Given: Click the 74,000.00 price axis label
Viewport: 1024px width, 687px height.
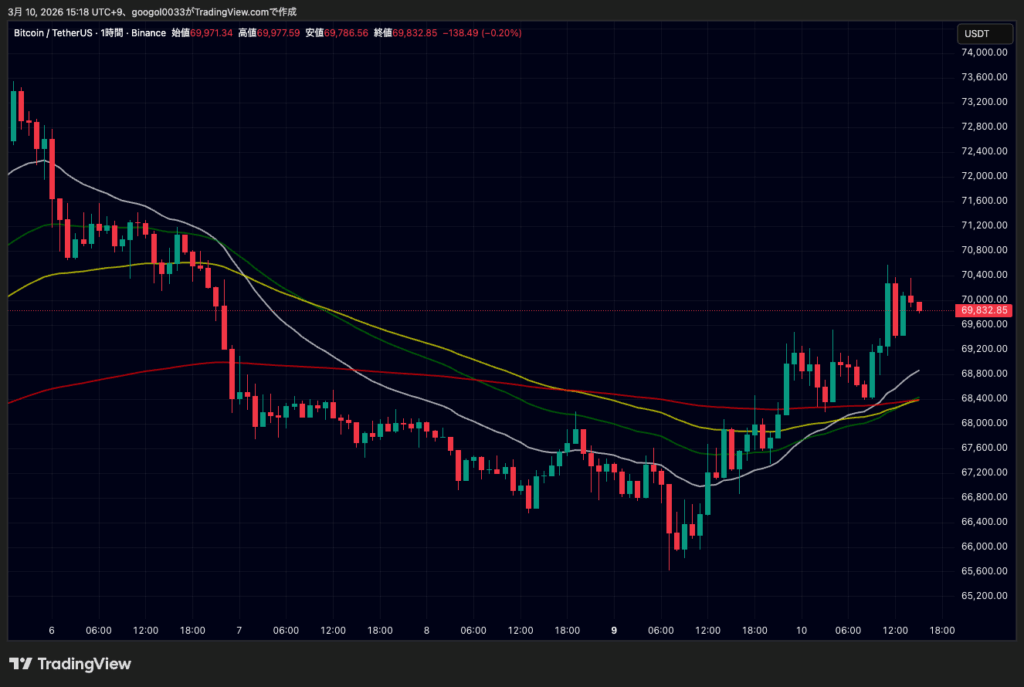Looking at the screenshot, I should 983,52.
